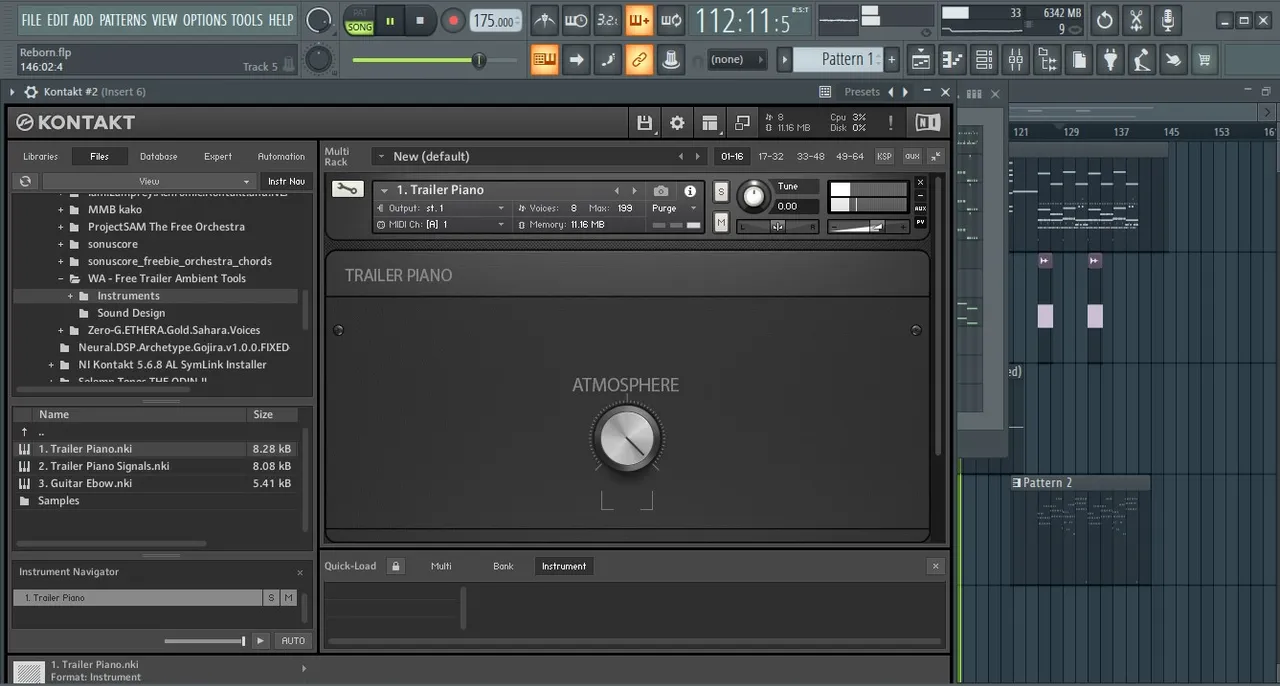Collapse WA - Free Trailer Ambient Tools folder

pyautogui.click(x=61, y=279)
